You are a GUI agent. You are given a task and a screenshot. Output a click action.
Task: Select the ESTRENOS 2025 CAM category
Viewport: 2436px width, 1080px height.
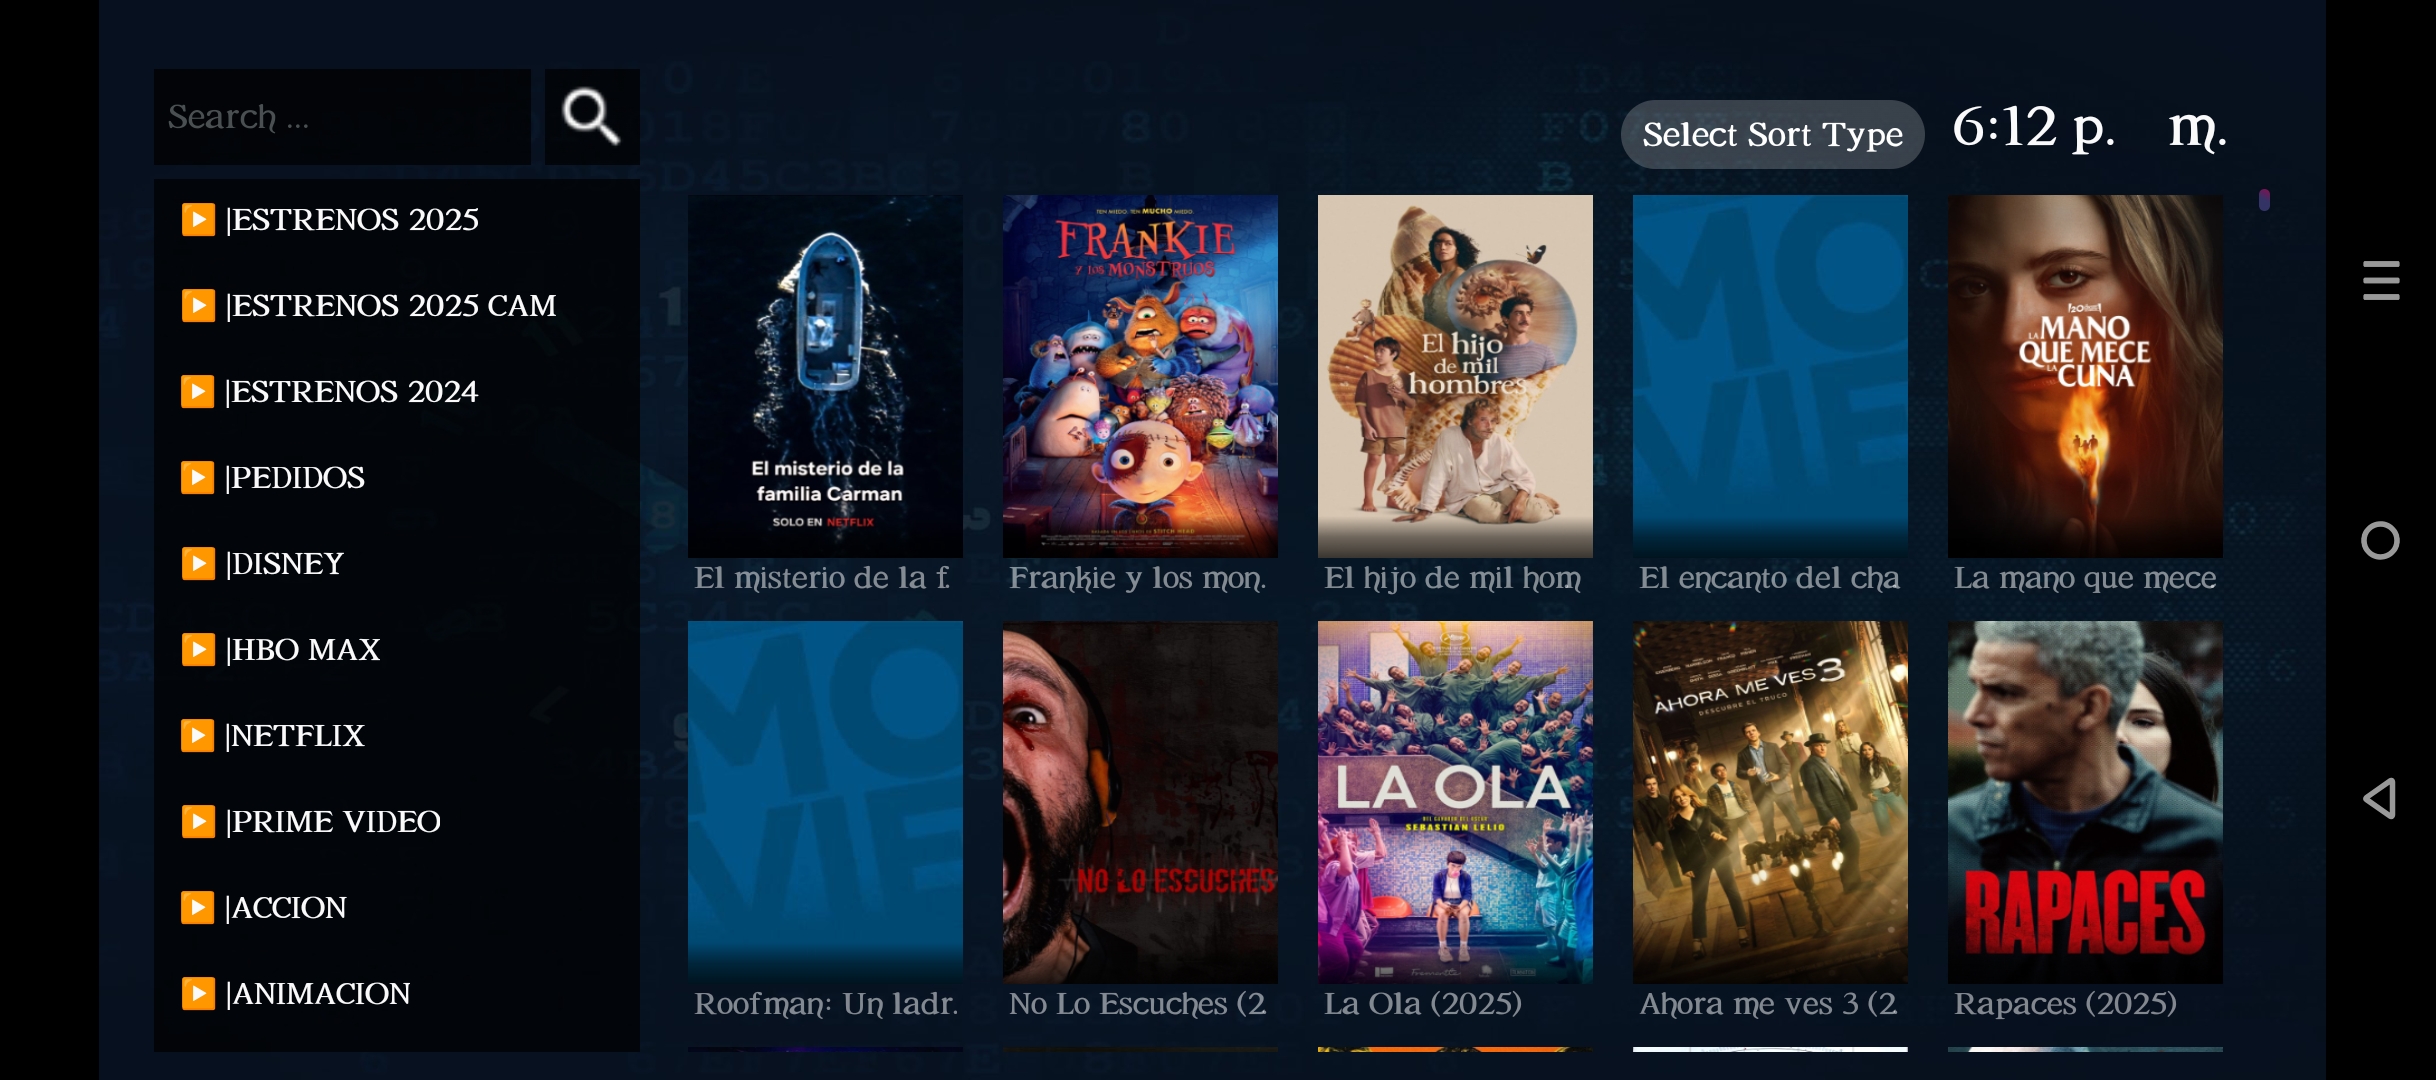(x=397, y=305)
